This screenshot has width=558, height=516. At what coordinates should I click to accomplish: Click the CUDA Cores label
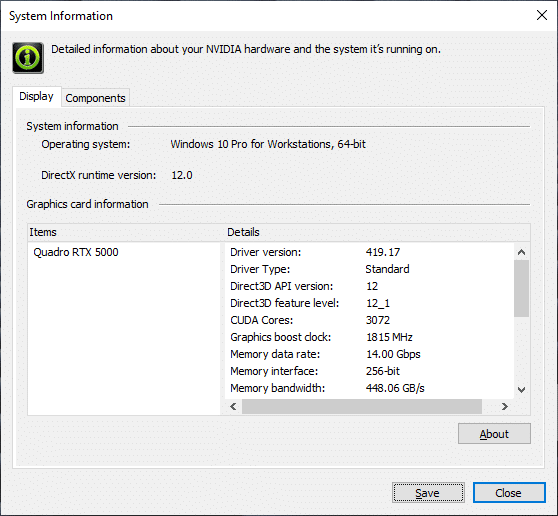pos(262,320)
